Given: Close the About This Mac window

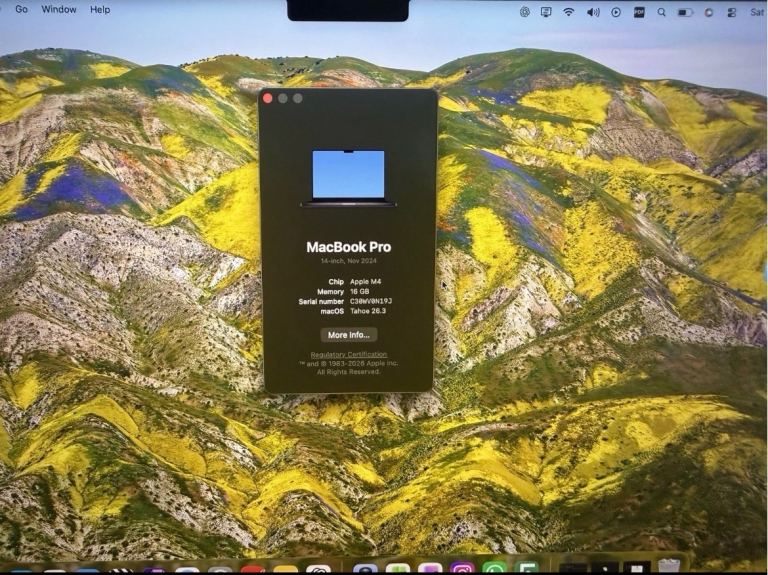Looking at the screenshot, I should 267,98.
